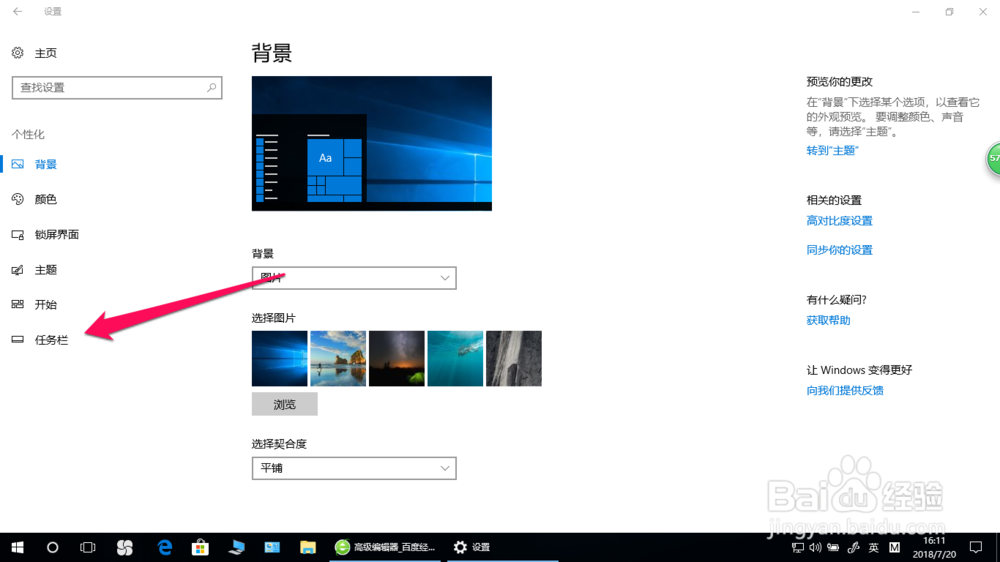Open File Explorer folder on taskbar
The width and height of the screenshot is (1000, 562).
[308, 547]
